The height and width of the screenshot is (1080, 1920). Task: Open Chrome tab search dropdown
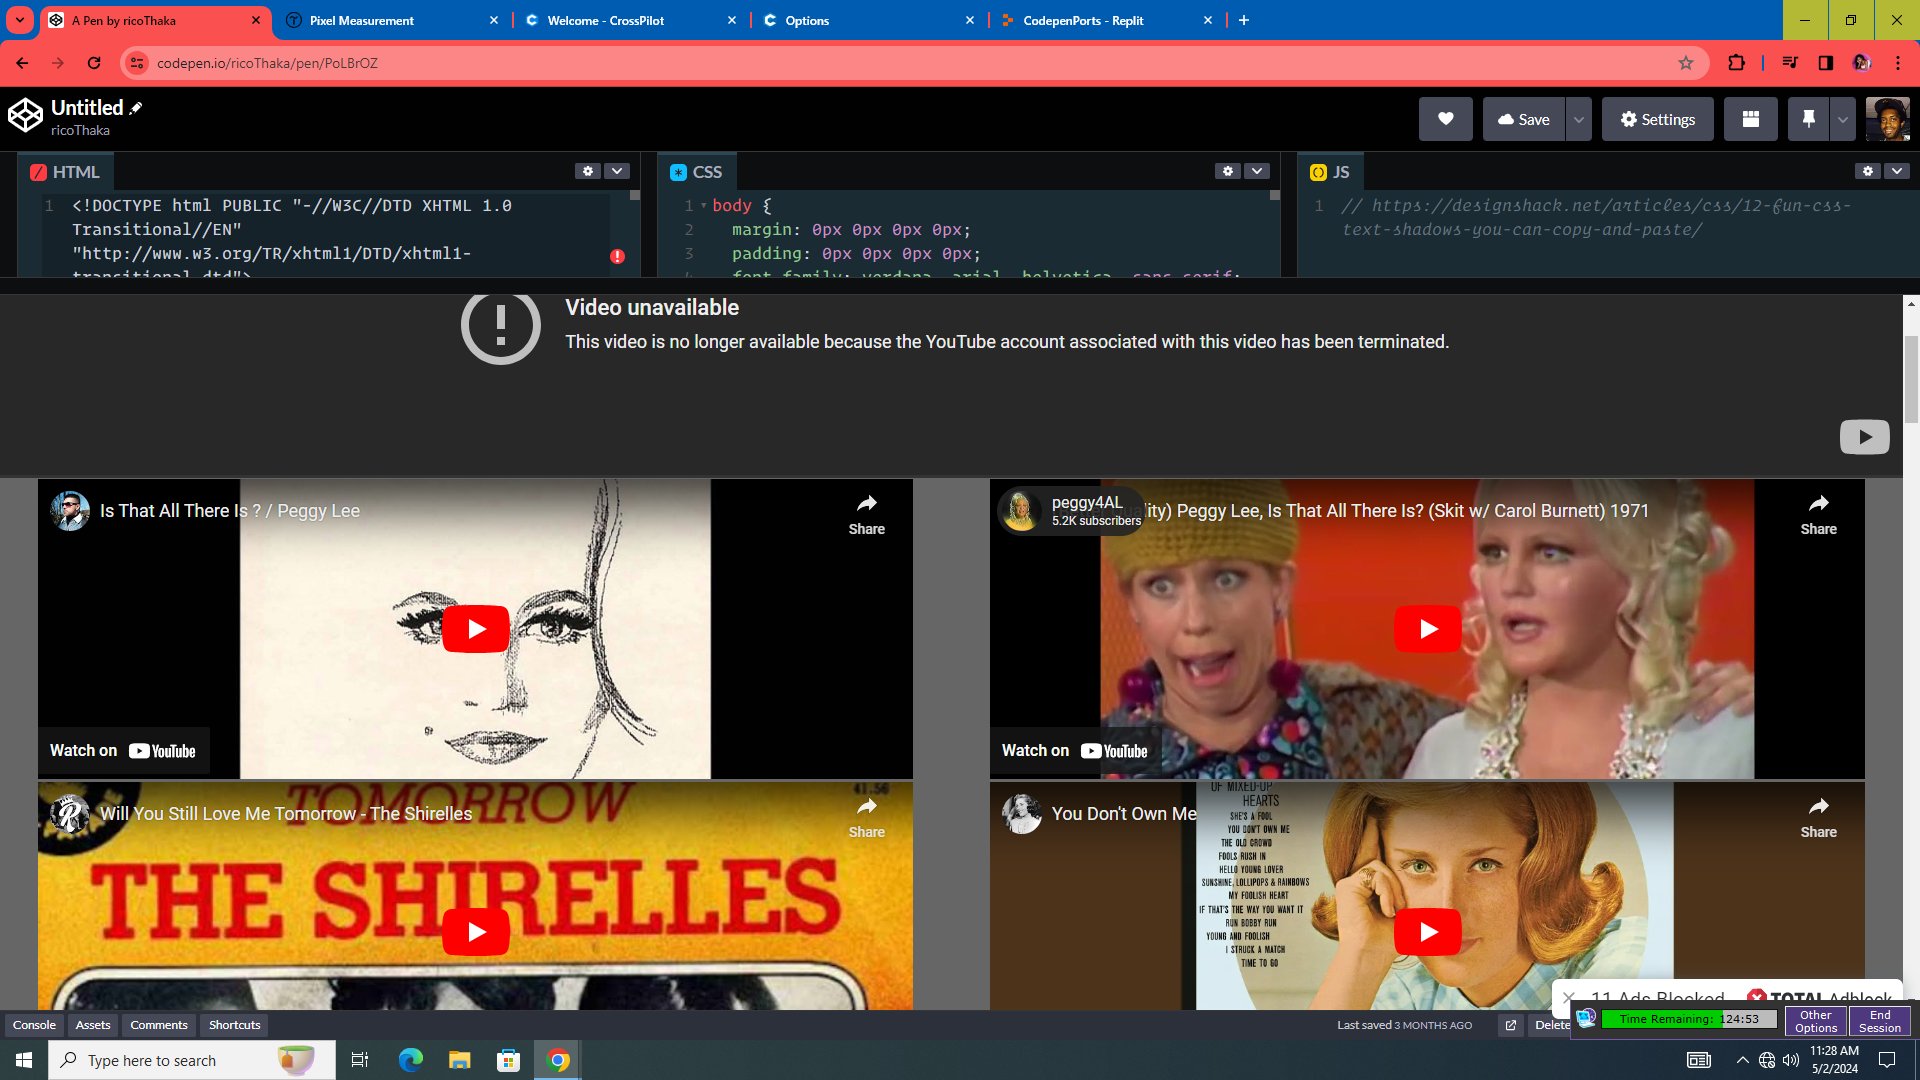[x=19, y=20]
